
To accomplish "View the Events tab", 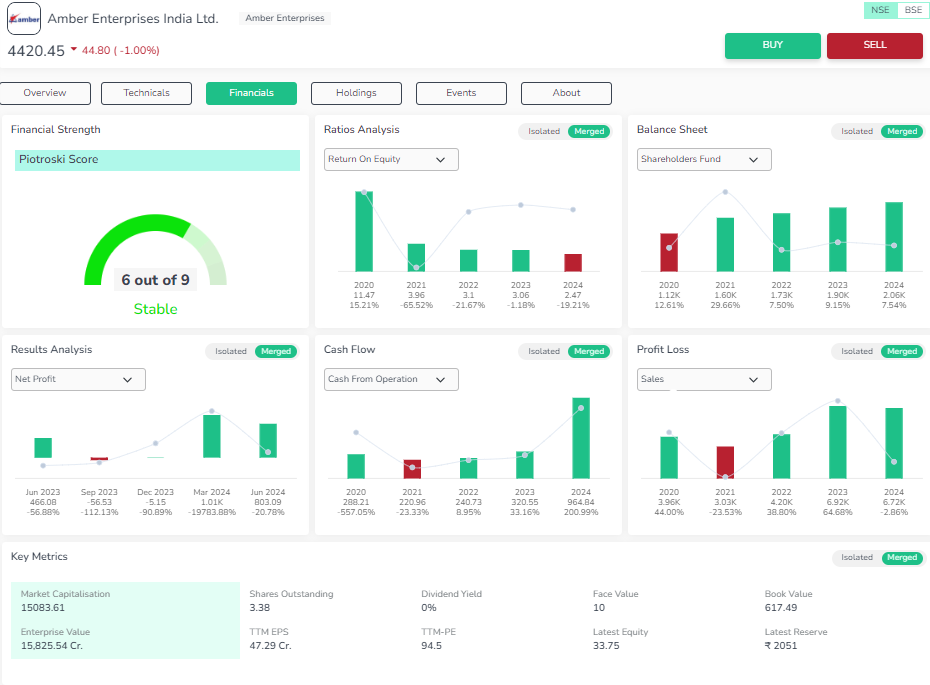I will coord(461,93).
